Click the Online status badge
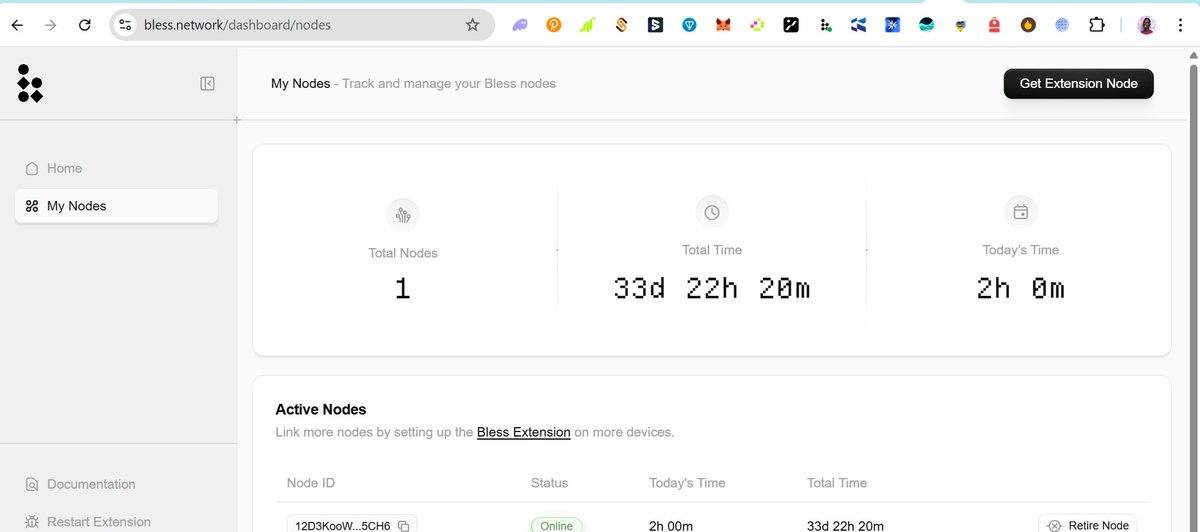 556,525
